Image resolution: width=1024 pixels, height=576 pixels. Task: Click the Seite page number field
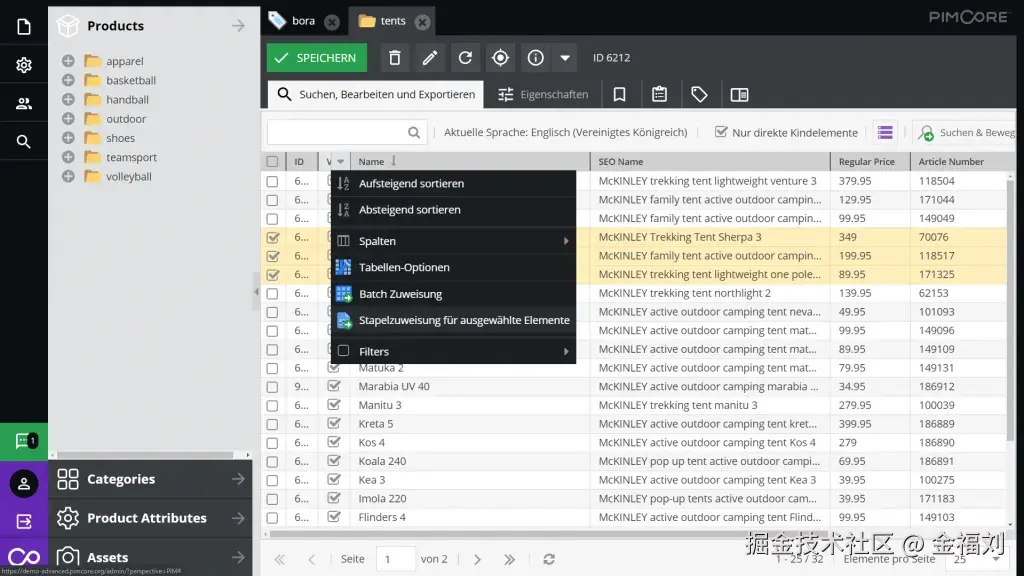coord(395,559)
